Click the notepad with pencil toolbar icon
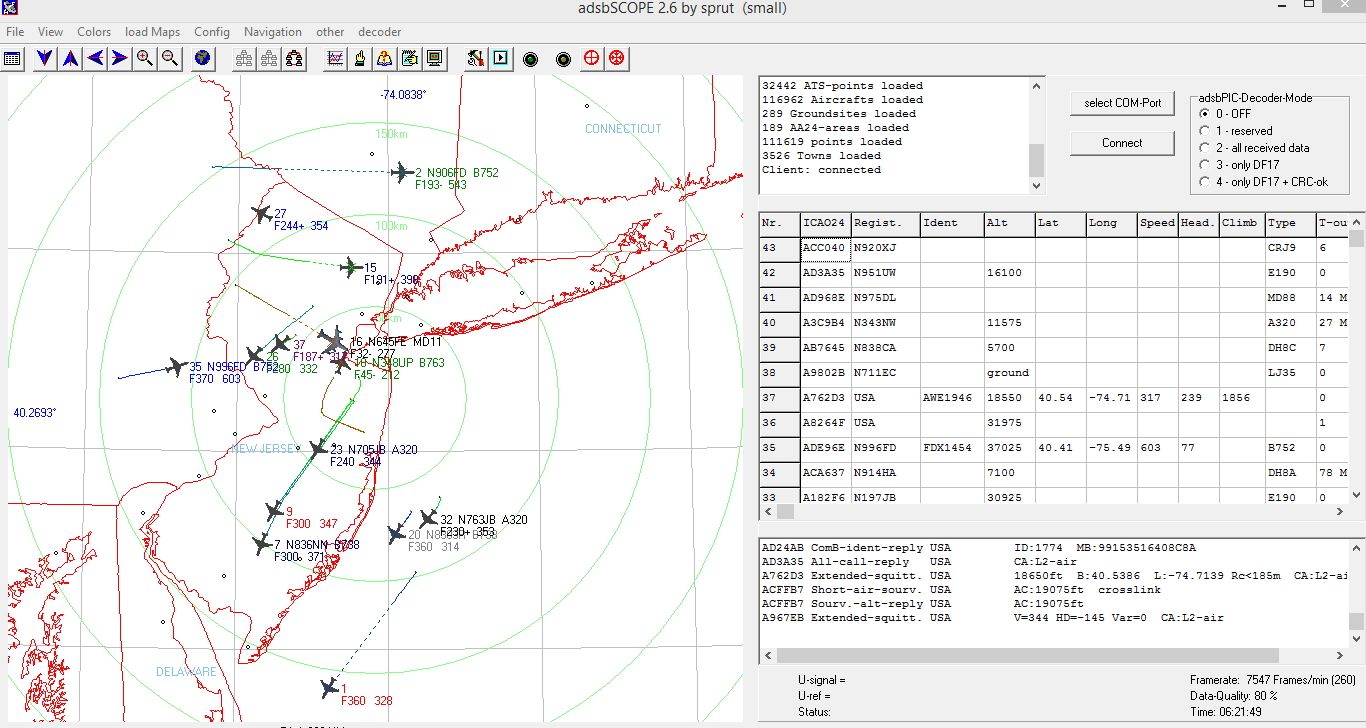 click(409, 58)
